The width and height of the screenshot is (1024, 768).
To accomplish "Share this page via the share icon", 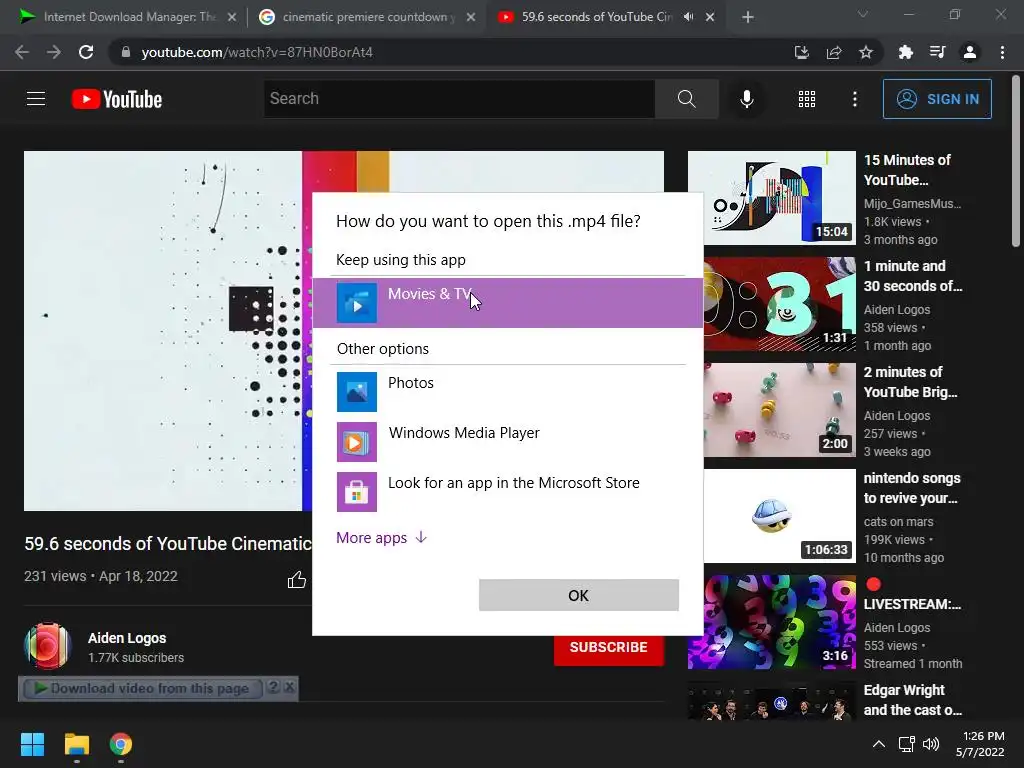I will point(834,52).
